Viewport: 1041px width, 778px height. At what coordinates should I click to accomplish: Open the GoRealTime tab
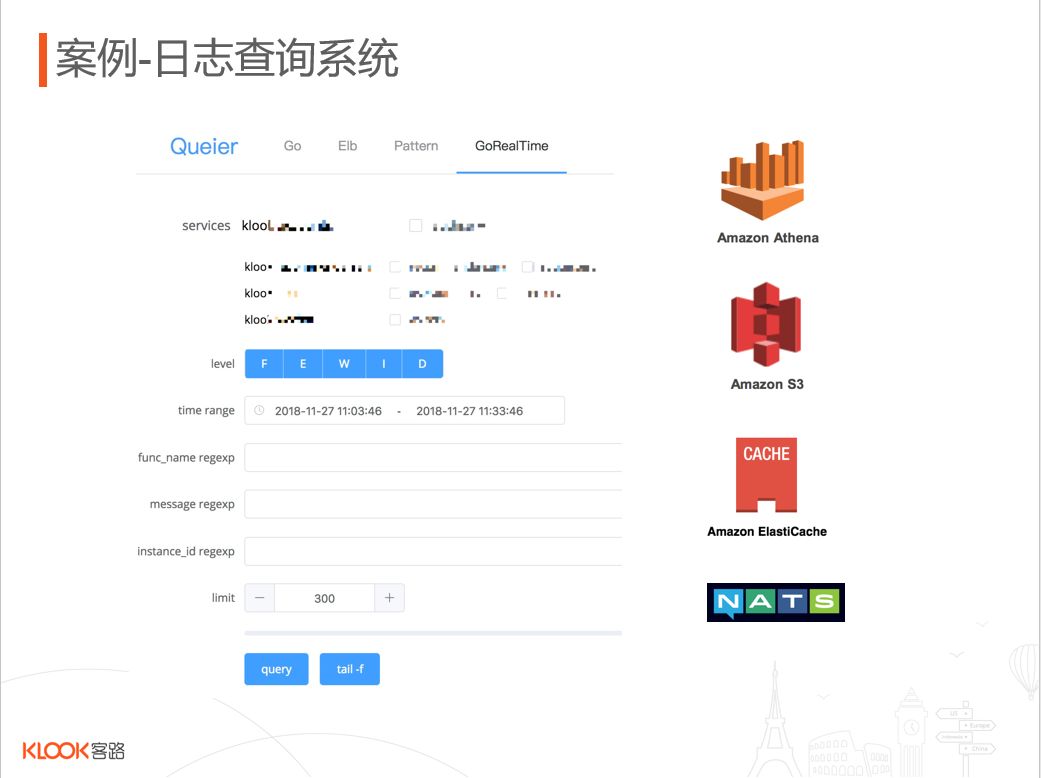point(511,146)
